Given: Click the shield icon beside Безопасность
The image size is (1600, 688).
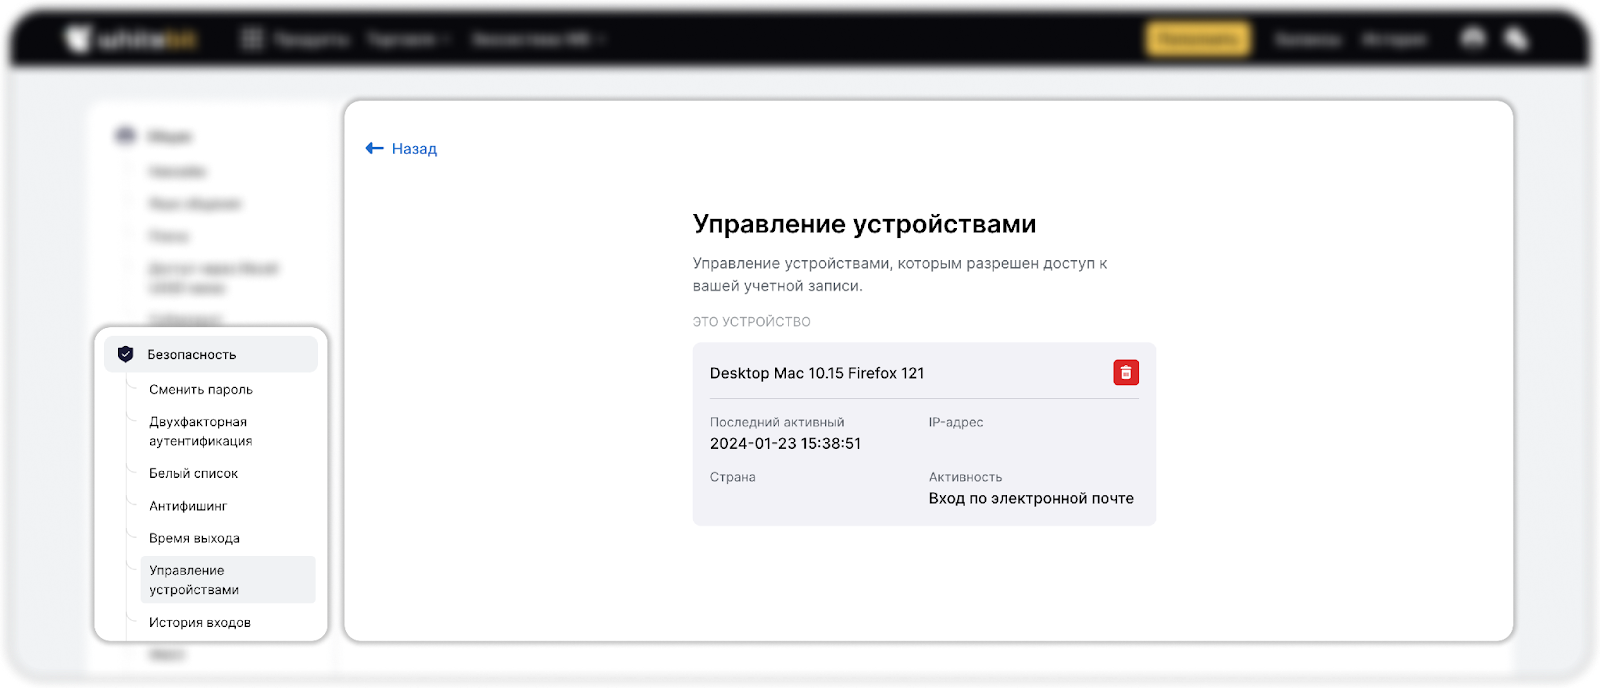Looking at the screenshot, I should 126,354.
